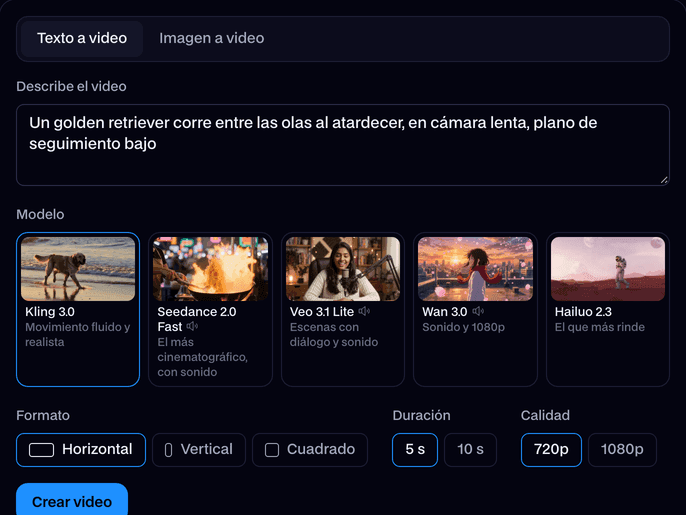Set format to Cuadrado

pyautogui.click(x=310, y=450)
